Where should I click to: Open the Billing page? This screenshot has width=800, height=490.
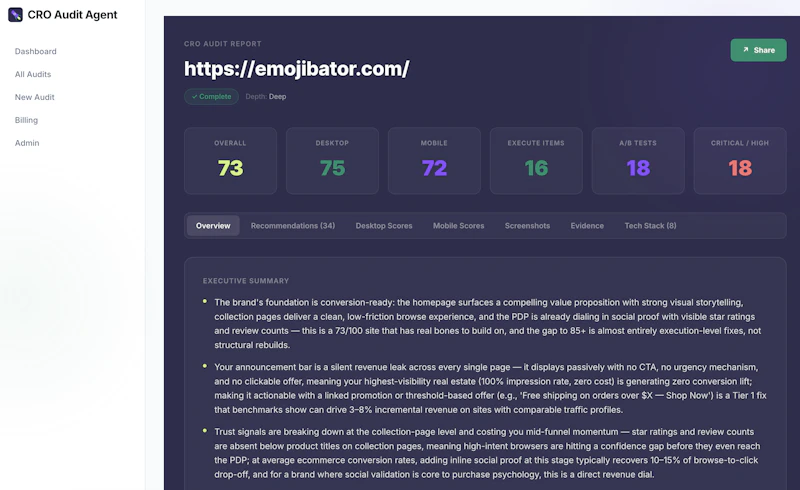pos(27,120)
